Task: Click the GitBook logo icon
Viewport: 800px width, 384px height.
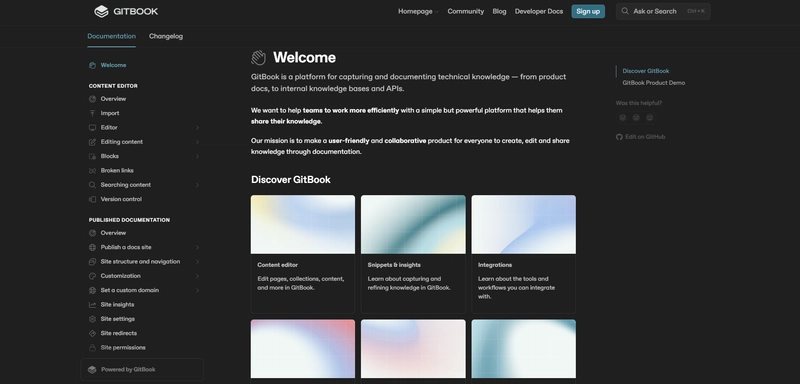Action: click(x=102, y=11)
